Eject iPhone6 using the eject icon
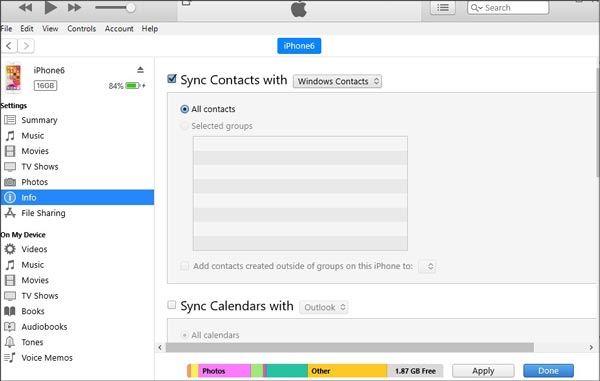Screen dimensions: 600x381 coord(140,70)
